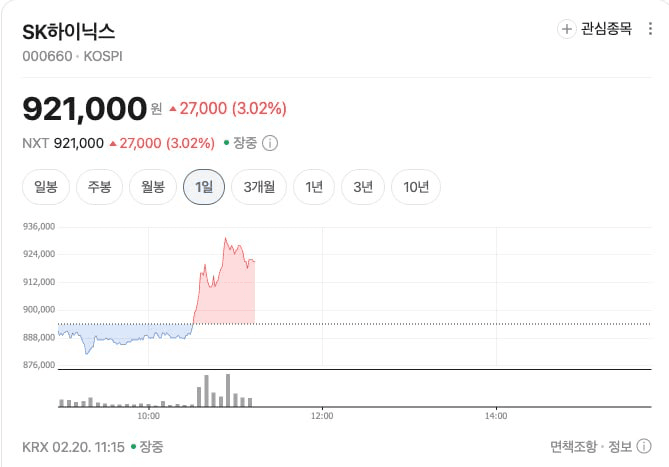Switch to the 월봉 monthly candle chart
This screenshot has width=669, height=467.
point(152,186)
